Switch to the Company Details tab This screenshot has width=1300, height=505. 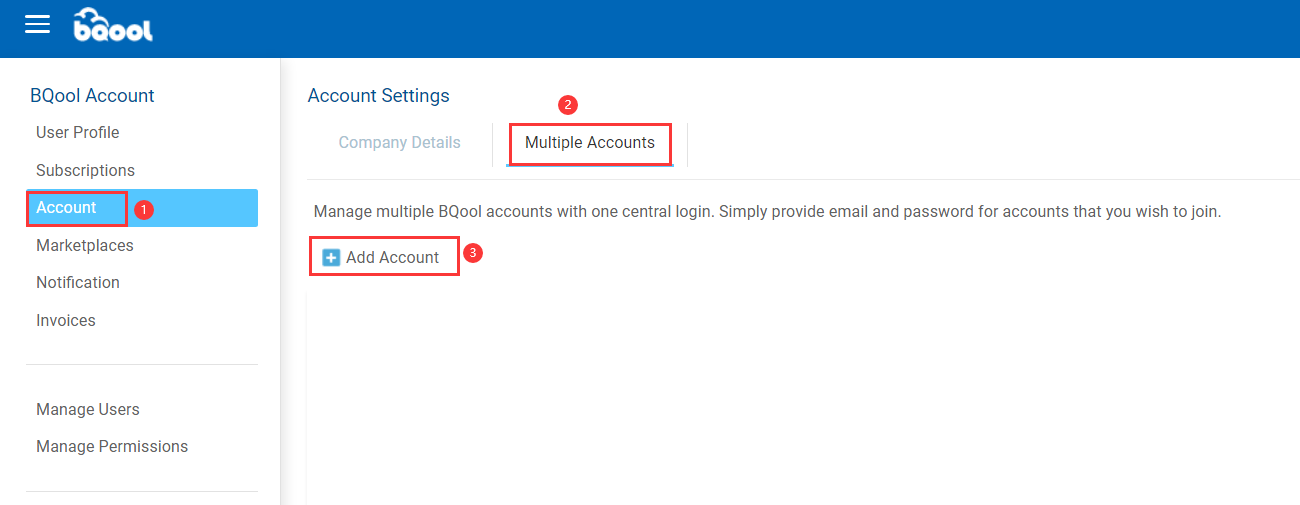coord(399,143)
